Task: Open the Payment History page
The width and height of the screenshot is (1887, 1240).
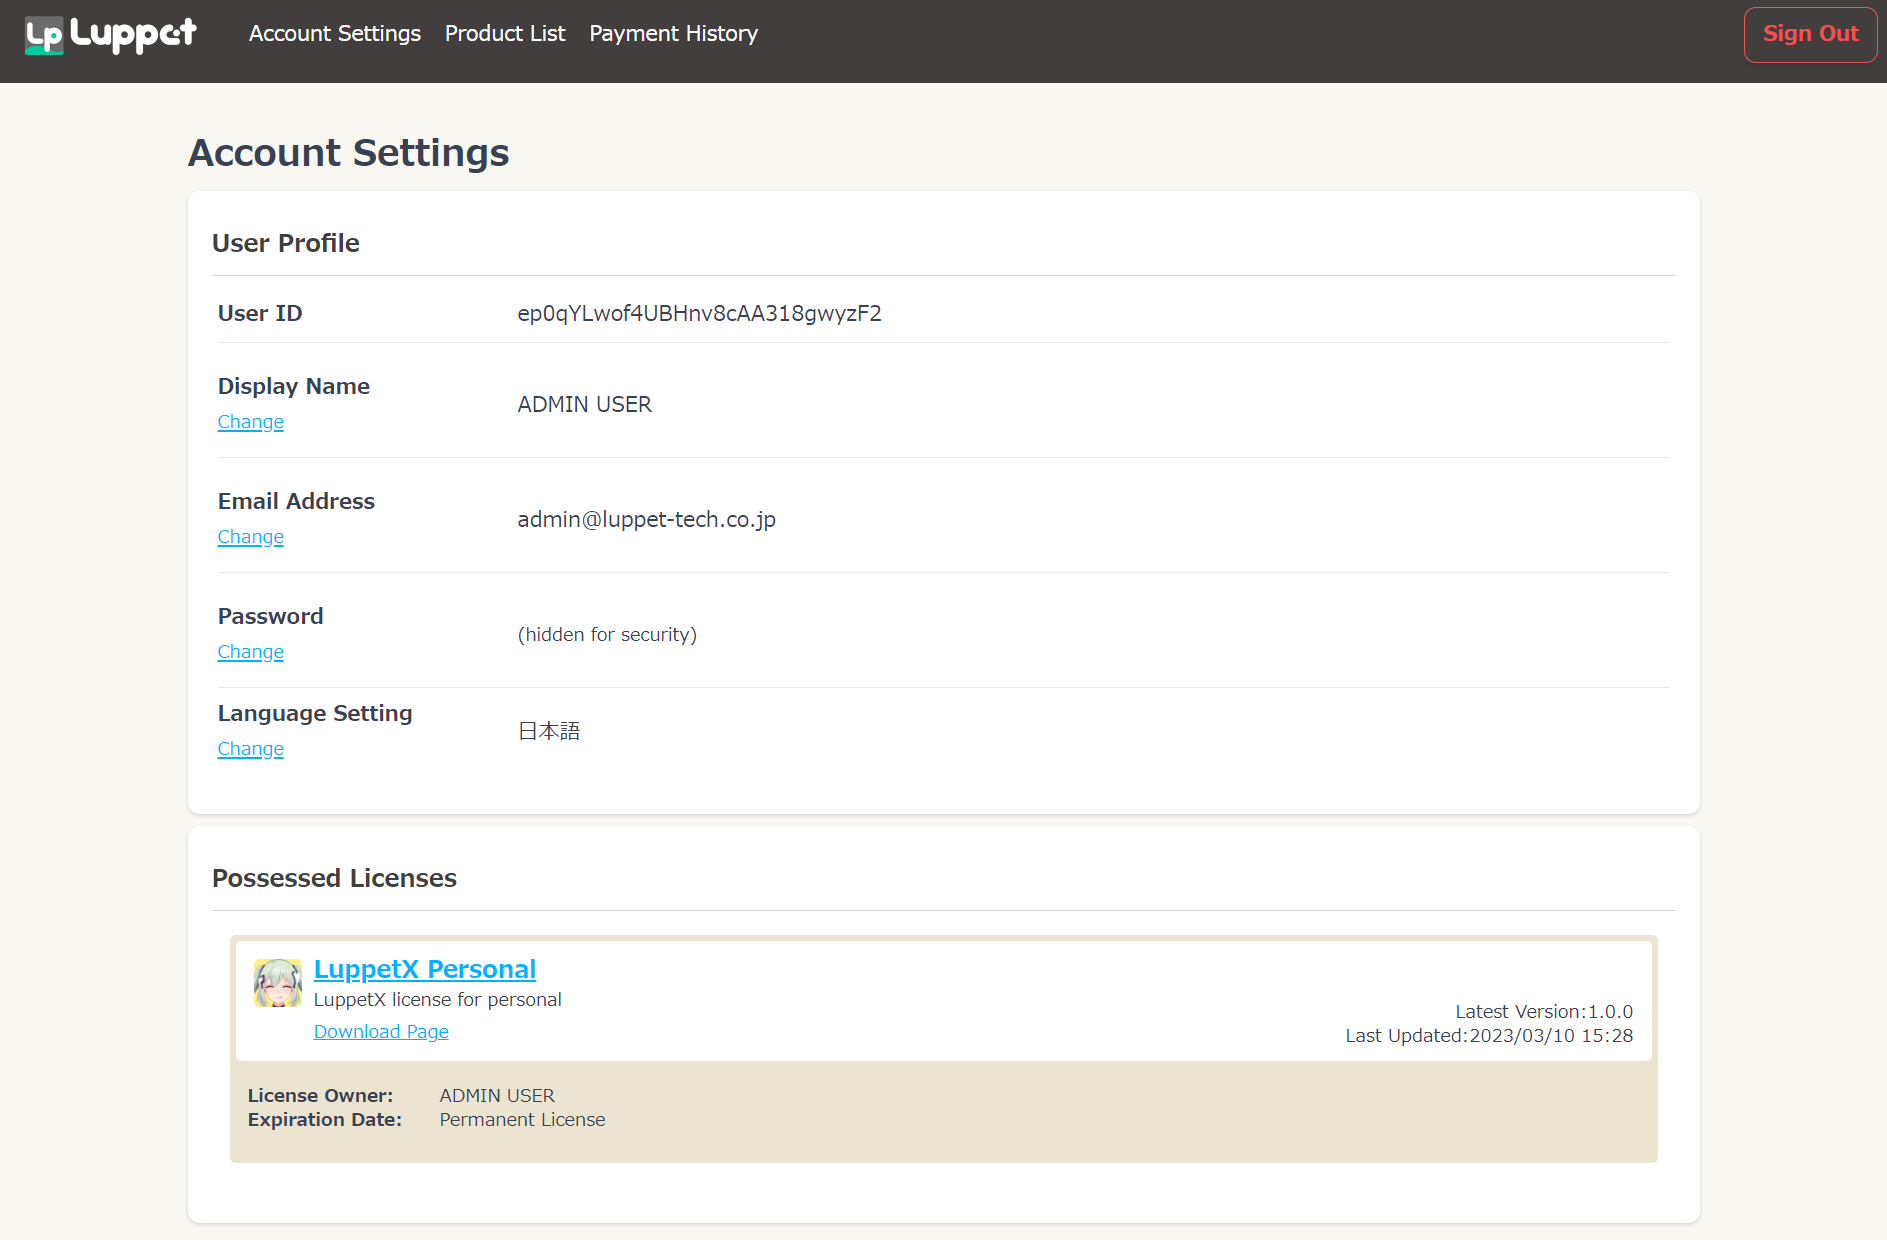Action: 673,33
